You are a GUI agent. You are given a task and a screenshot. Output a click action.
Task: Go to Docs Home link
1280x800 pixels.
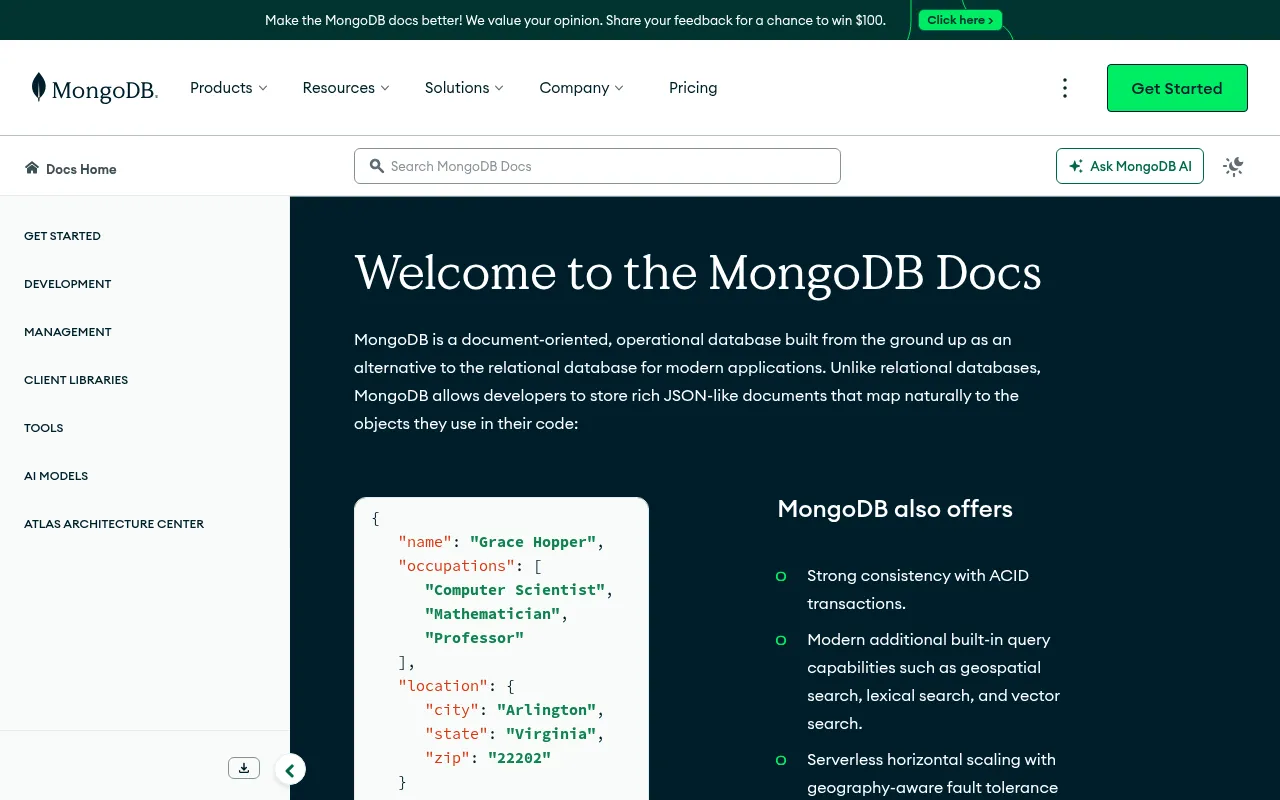(x=71, y=169)
